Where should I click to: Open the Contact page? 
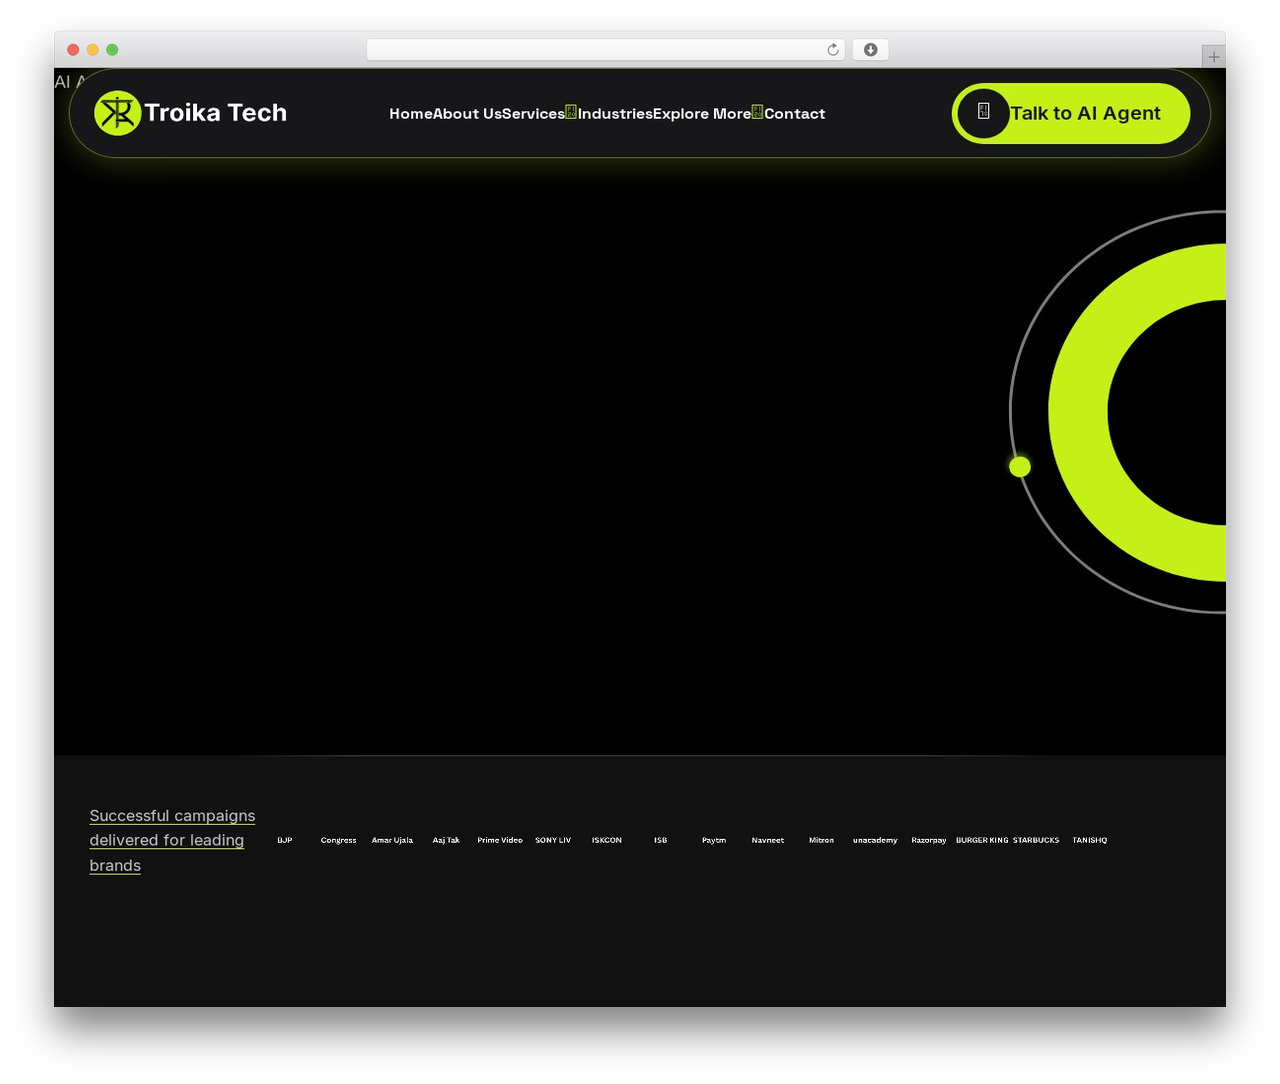point(795,114)
